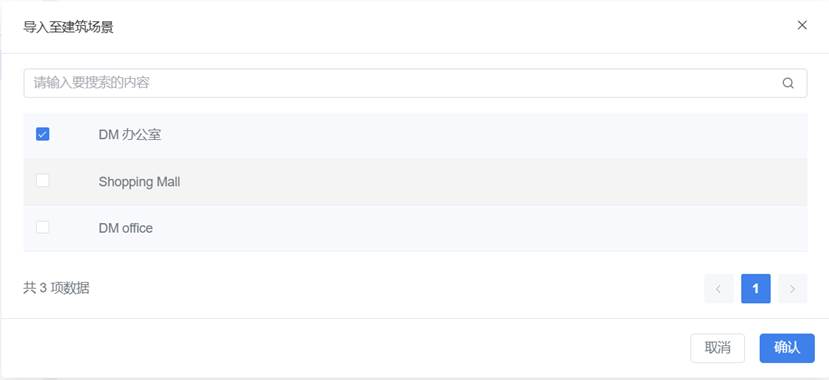Tick the Shopping Mall checkbox
Viewport: 829px width, 380px height.
point(43,181)
